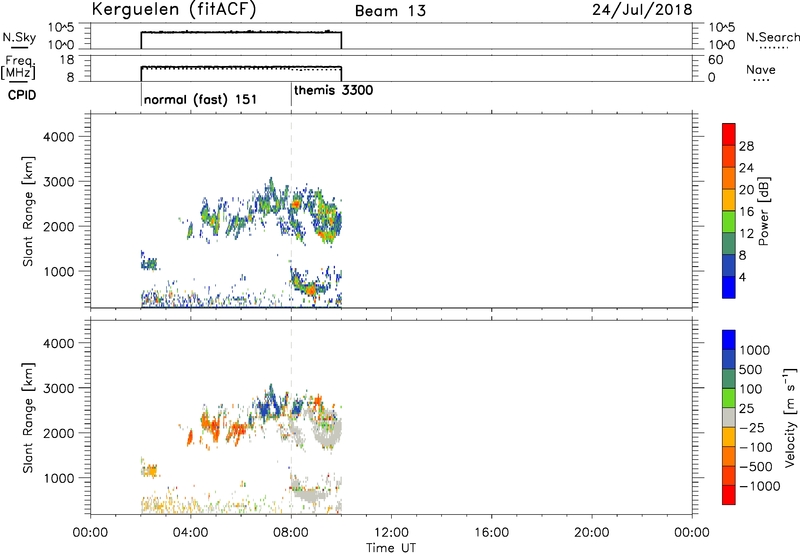Viewport: 800px width, 554px height.
Task: Click the "Nave" legend label
Action: [x=761, y=70]
